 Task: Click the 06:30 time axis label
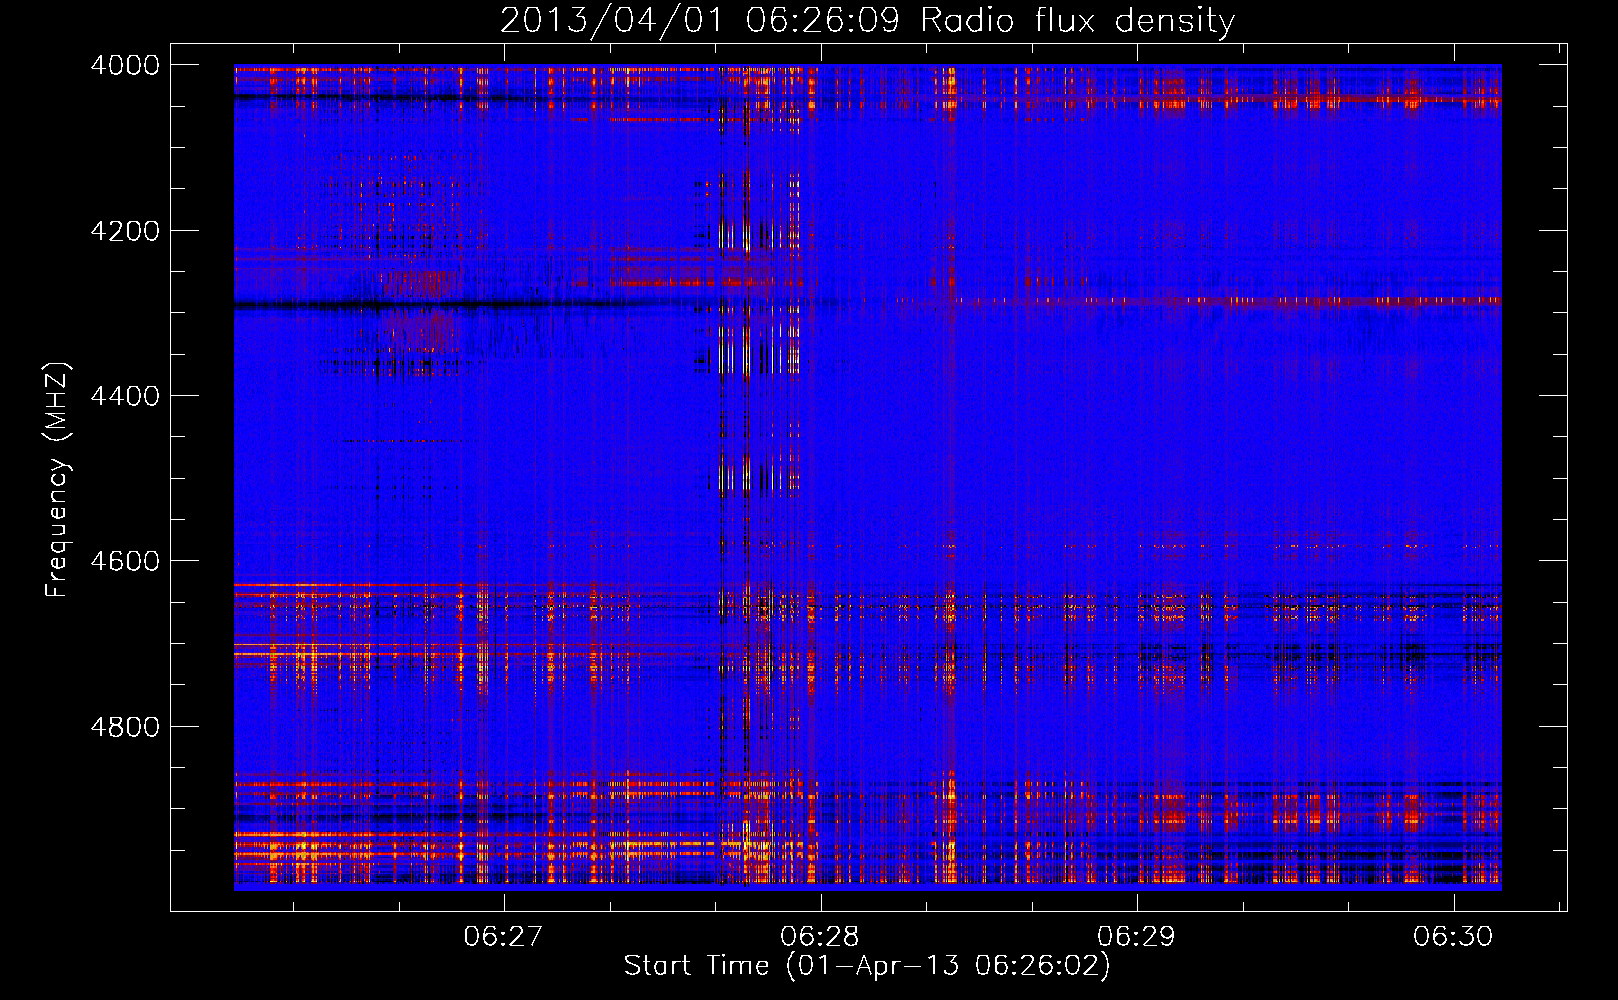tap(1453, 936)
